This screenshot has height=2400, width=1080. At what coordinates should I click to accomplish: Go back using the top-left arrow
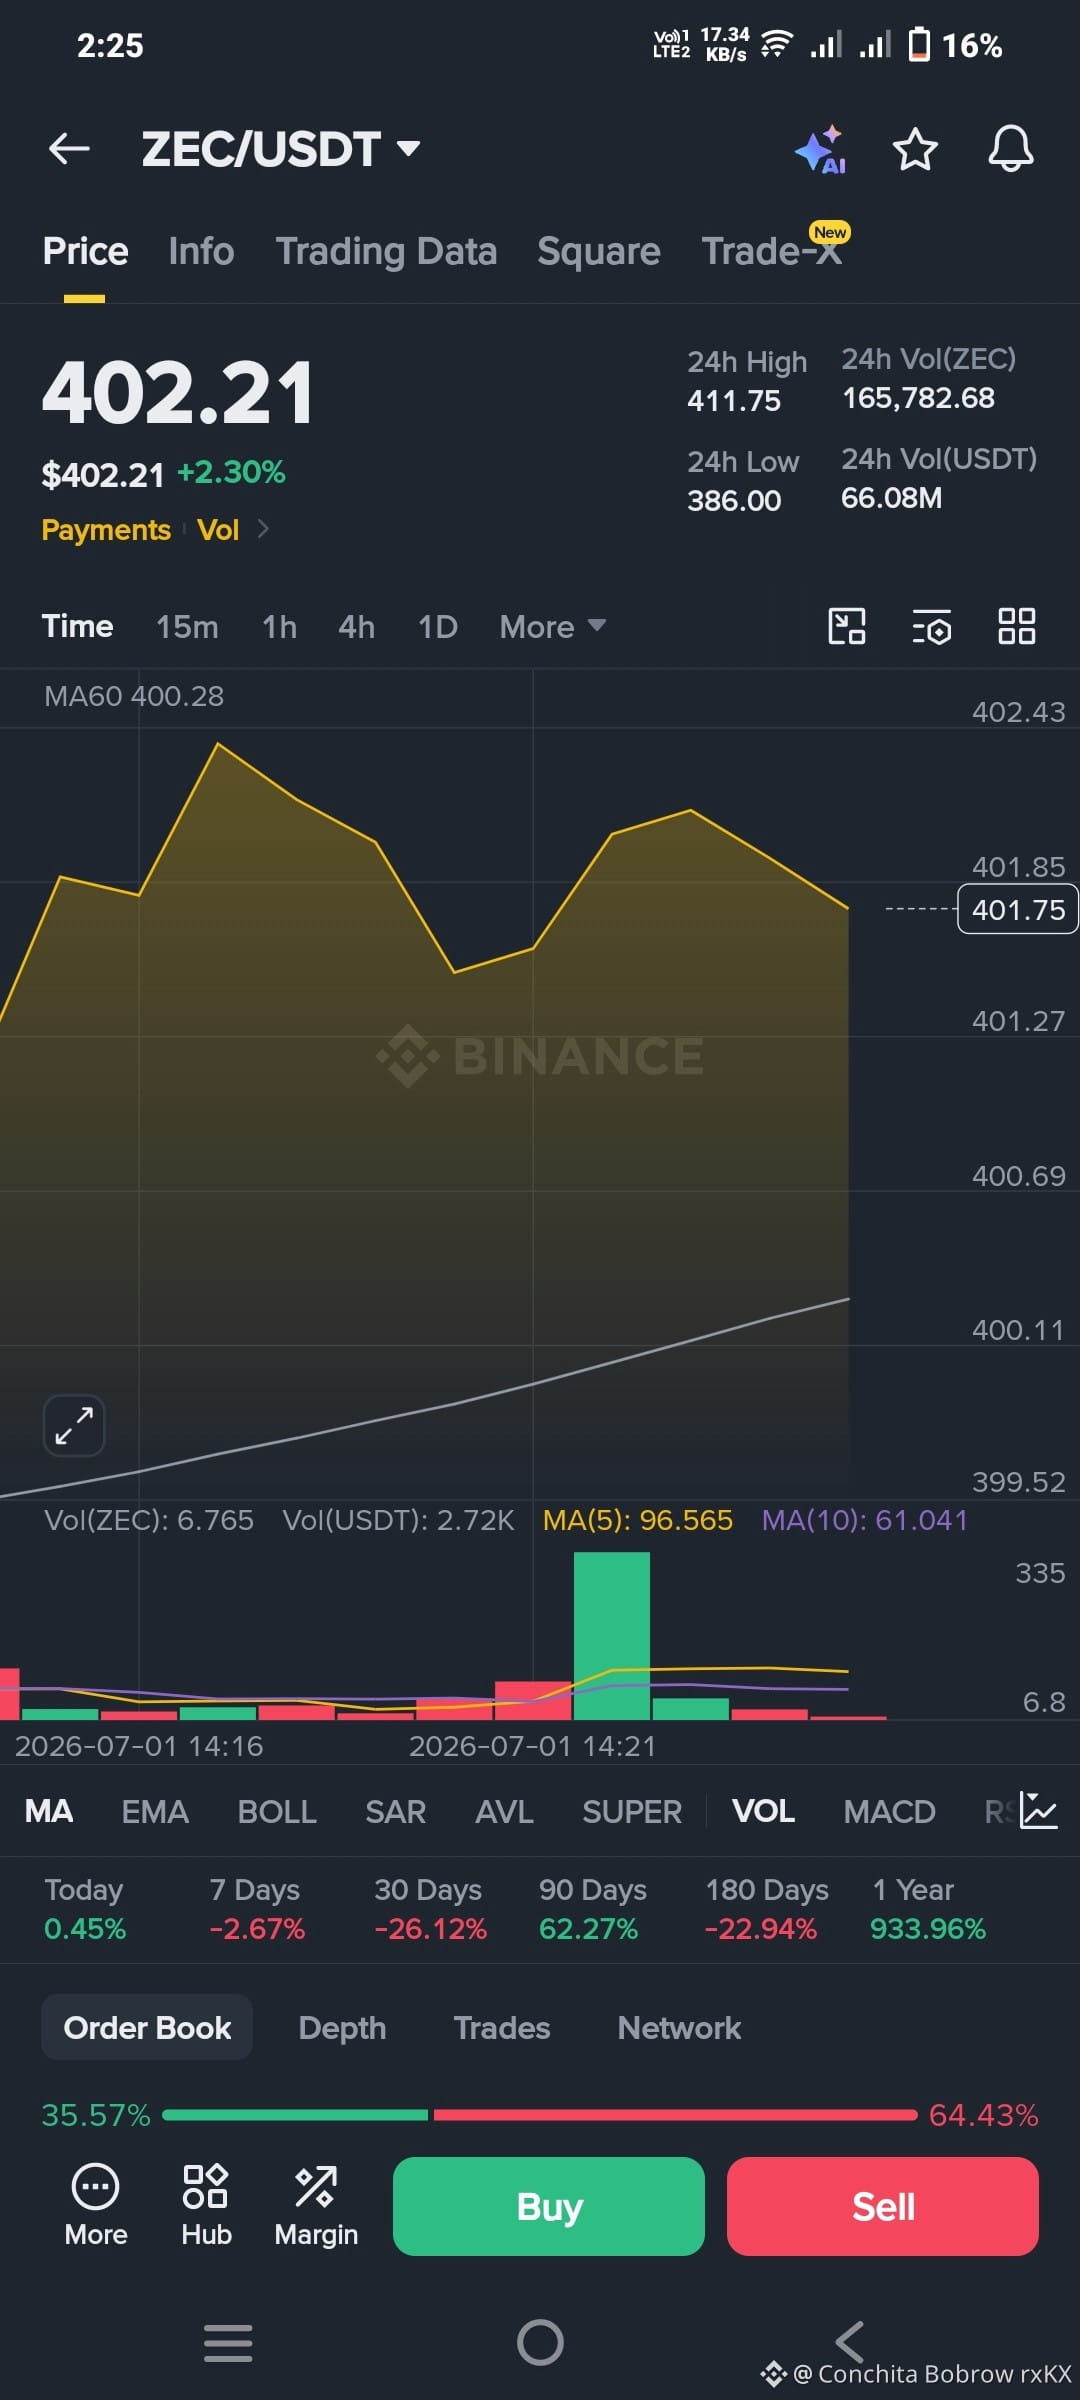click(69, 149)
